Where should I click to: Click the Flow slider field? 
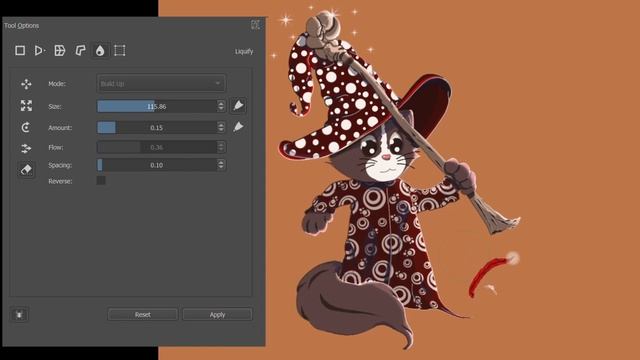(157, 147)
